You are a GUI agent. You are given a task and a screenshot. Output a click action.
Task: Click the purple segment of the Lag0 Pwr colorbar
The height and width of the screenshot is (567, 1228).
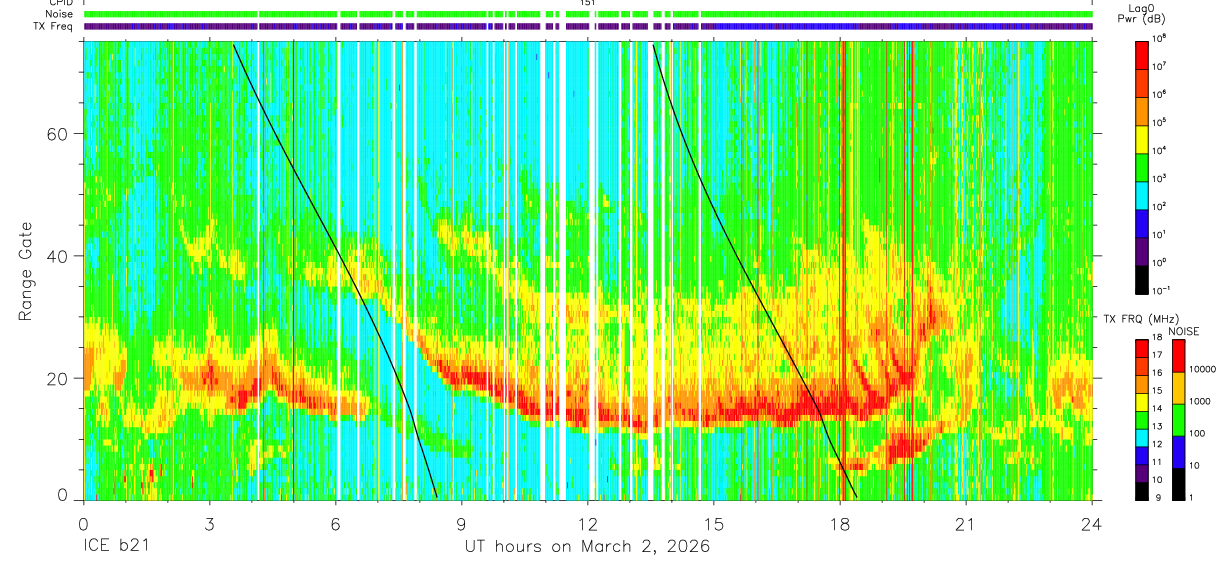pyautogui.click(x=1142, y=252)
